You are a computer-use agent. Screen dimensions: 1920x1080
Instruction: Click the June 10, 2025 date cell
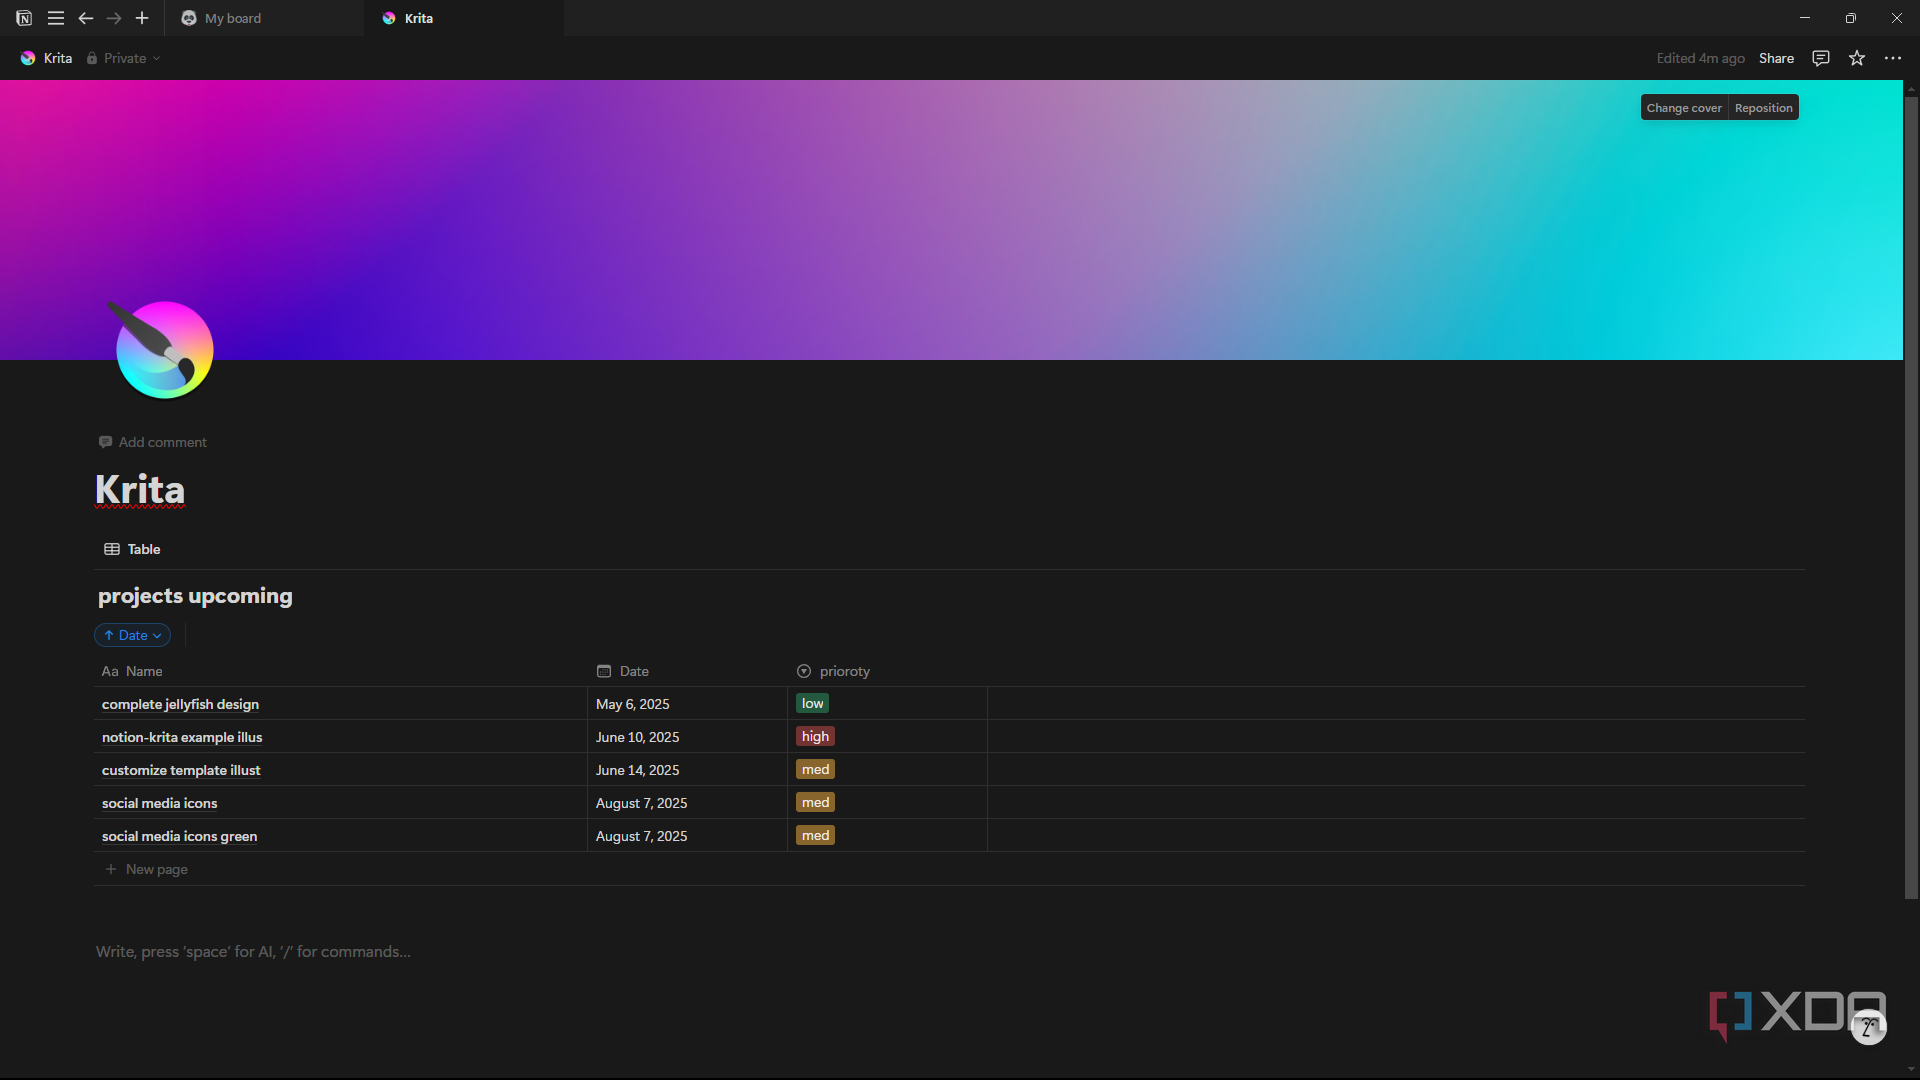687,737
